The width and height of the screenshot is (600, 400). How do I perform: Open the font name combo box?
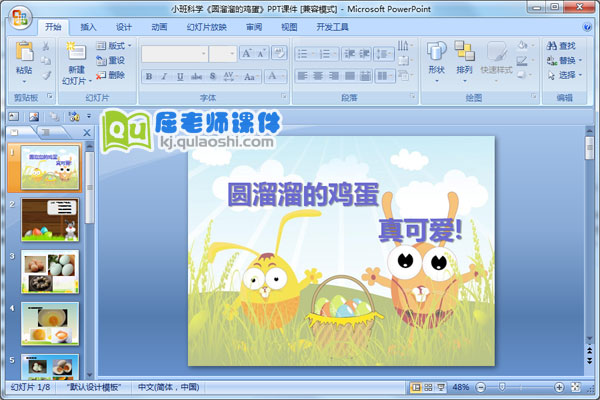pyautogui.click(x=175, y=54)
